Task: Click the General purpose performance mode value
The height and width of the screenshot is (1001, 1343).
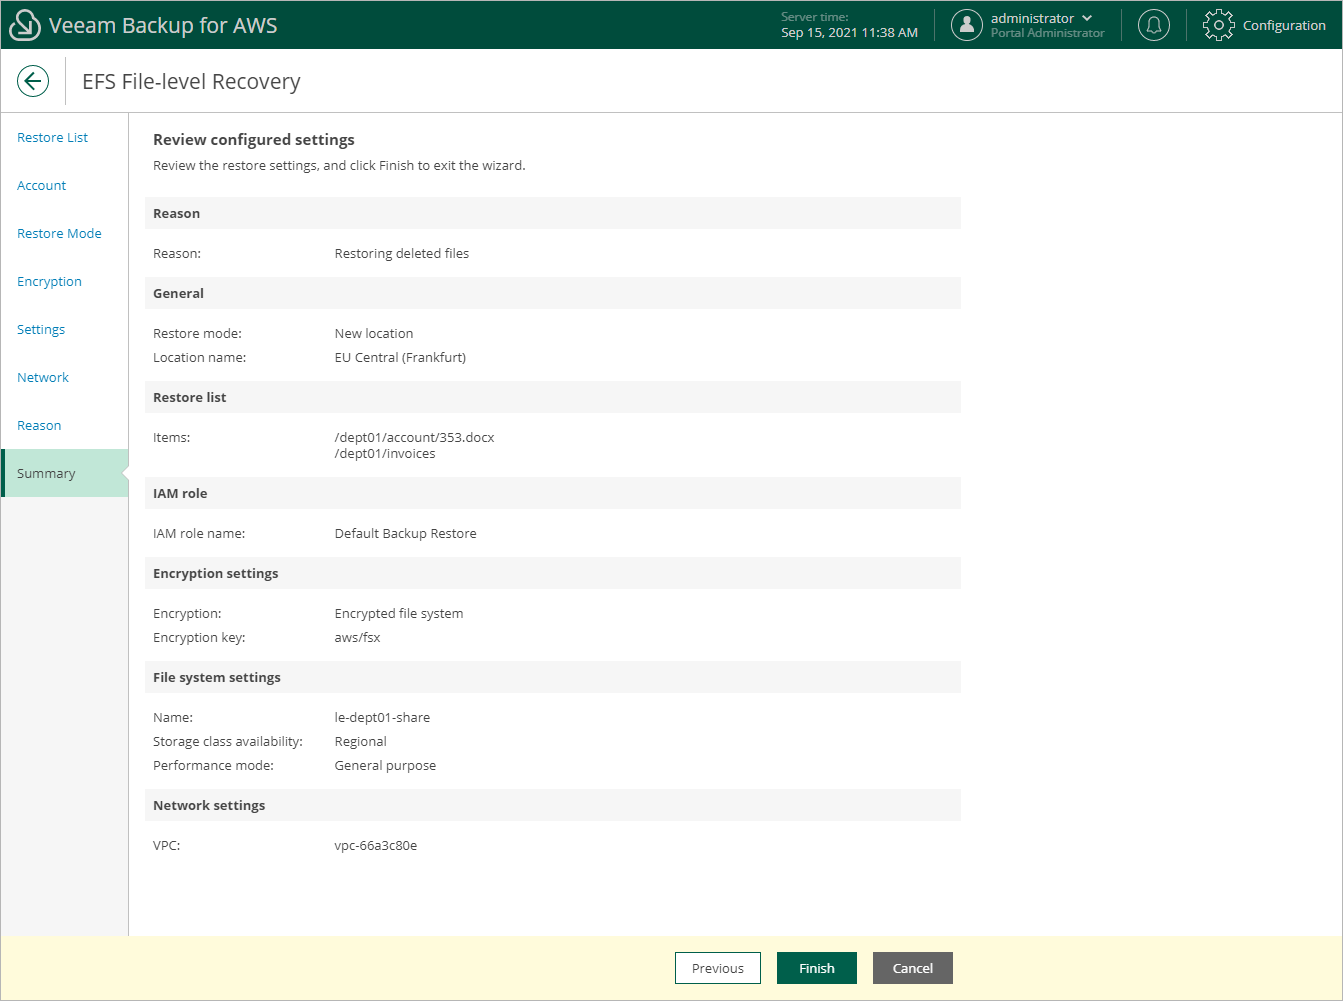Action: click(385, 765)
